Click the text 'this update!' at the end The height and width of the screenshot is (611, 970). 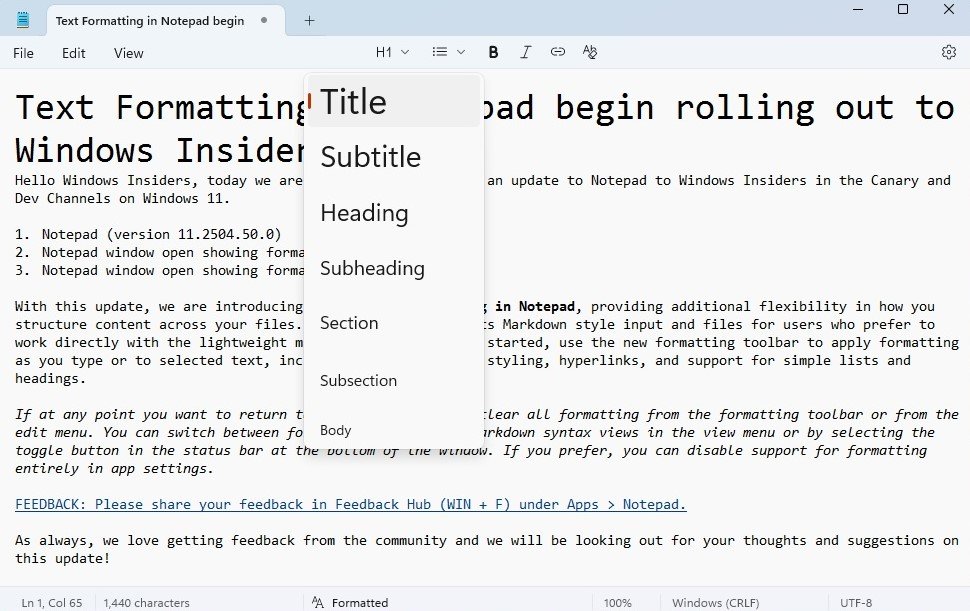[x=62, y=558]
